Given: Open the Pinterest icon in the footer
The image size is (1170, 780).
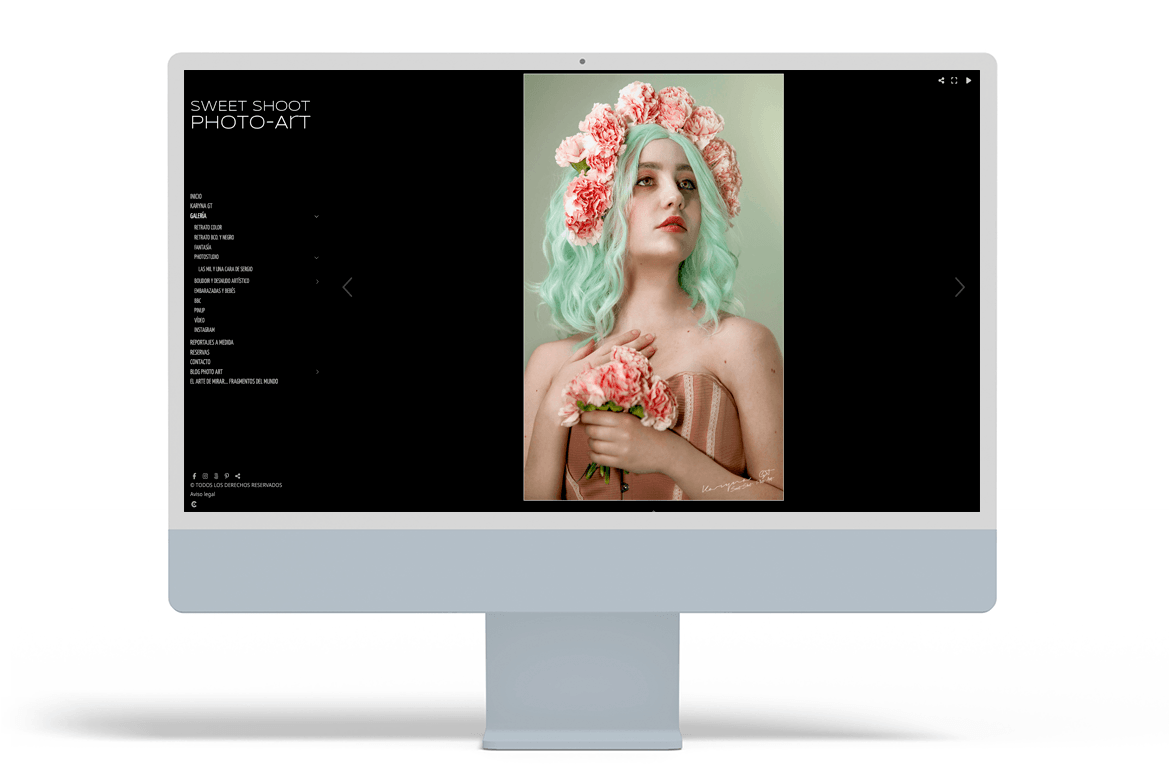Looking at the screenshot, I should 227,476.
